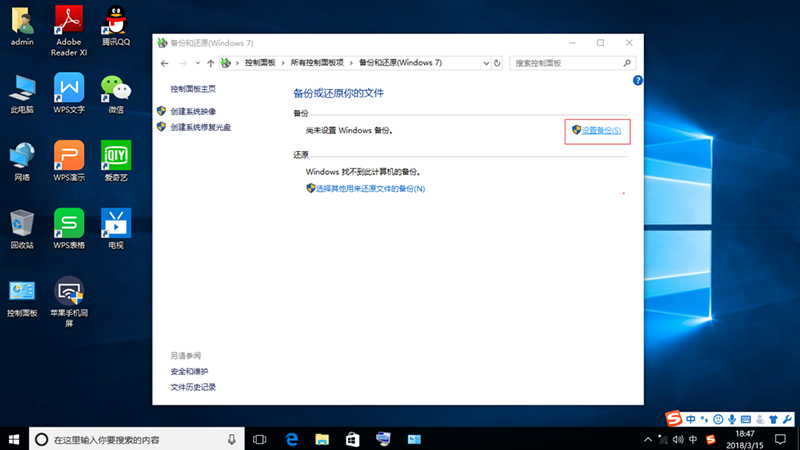Open File Explorer from the taskbar

point(322,439)
